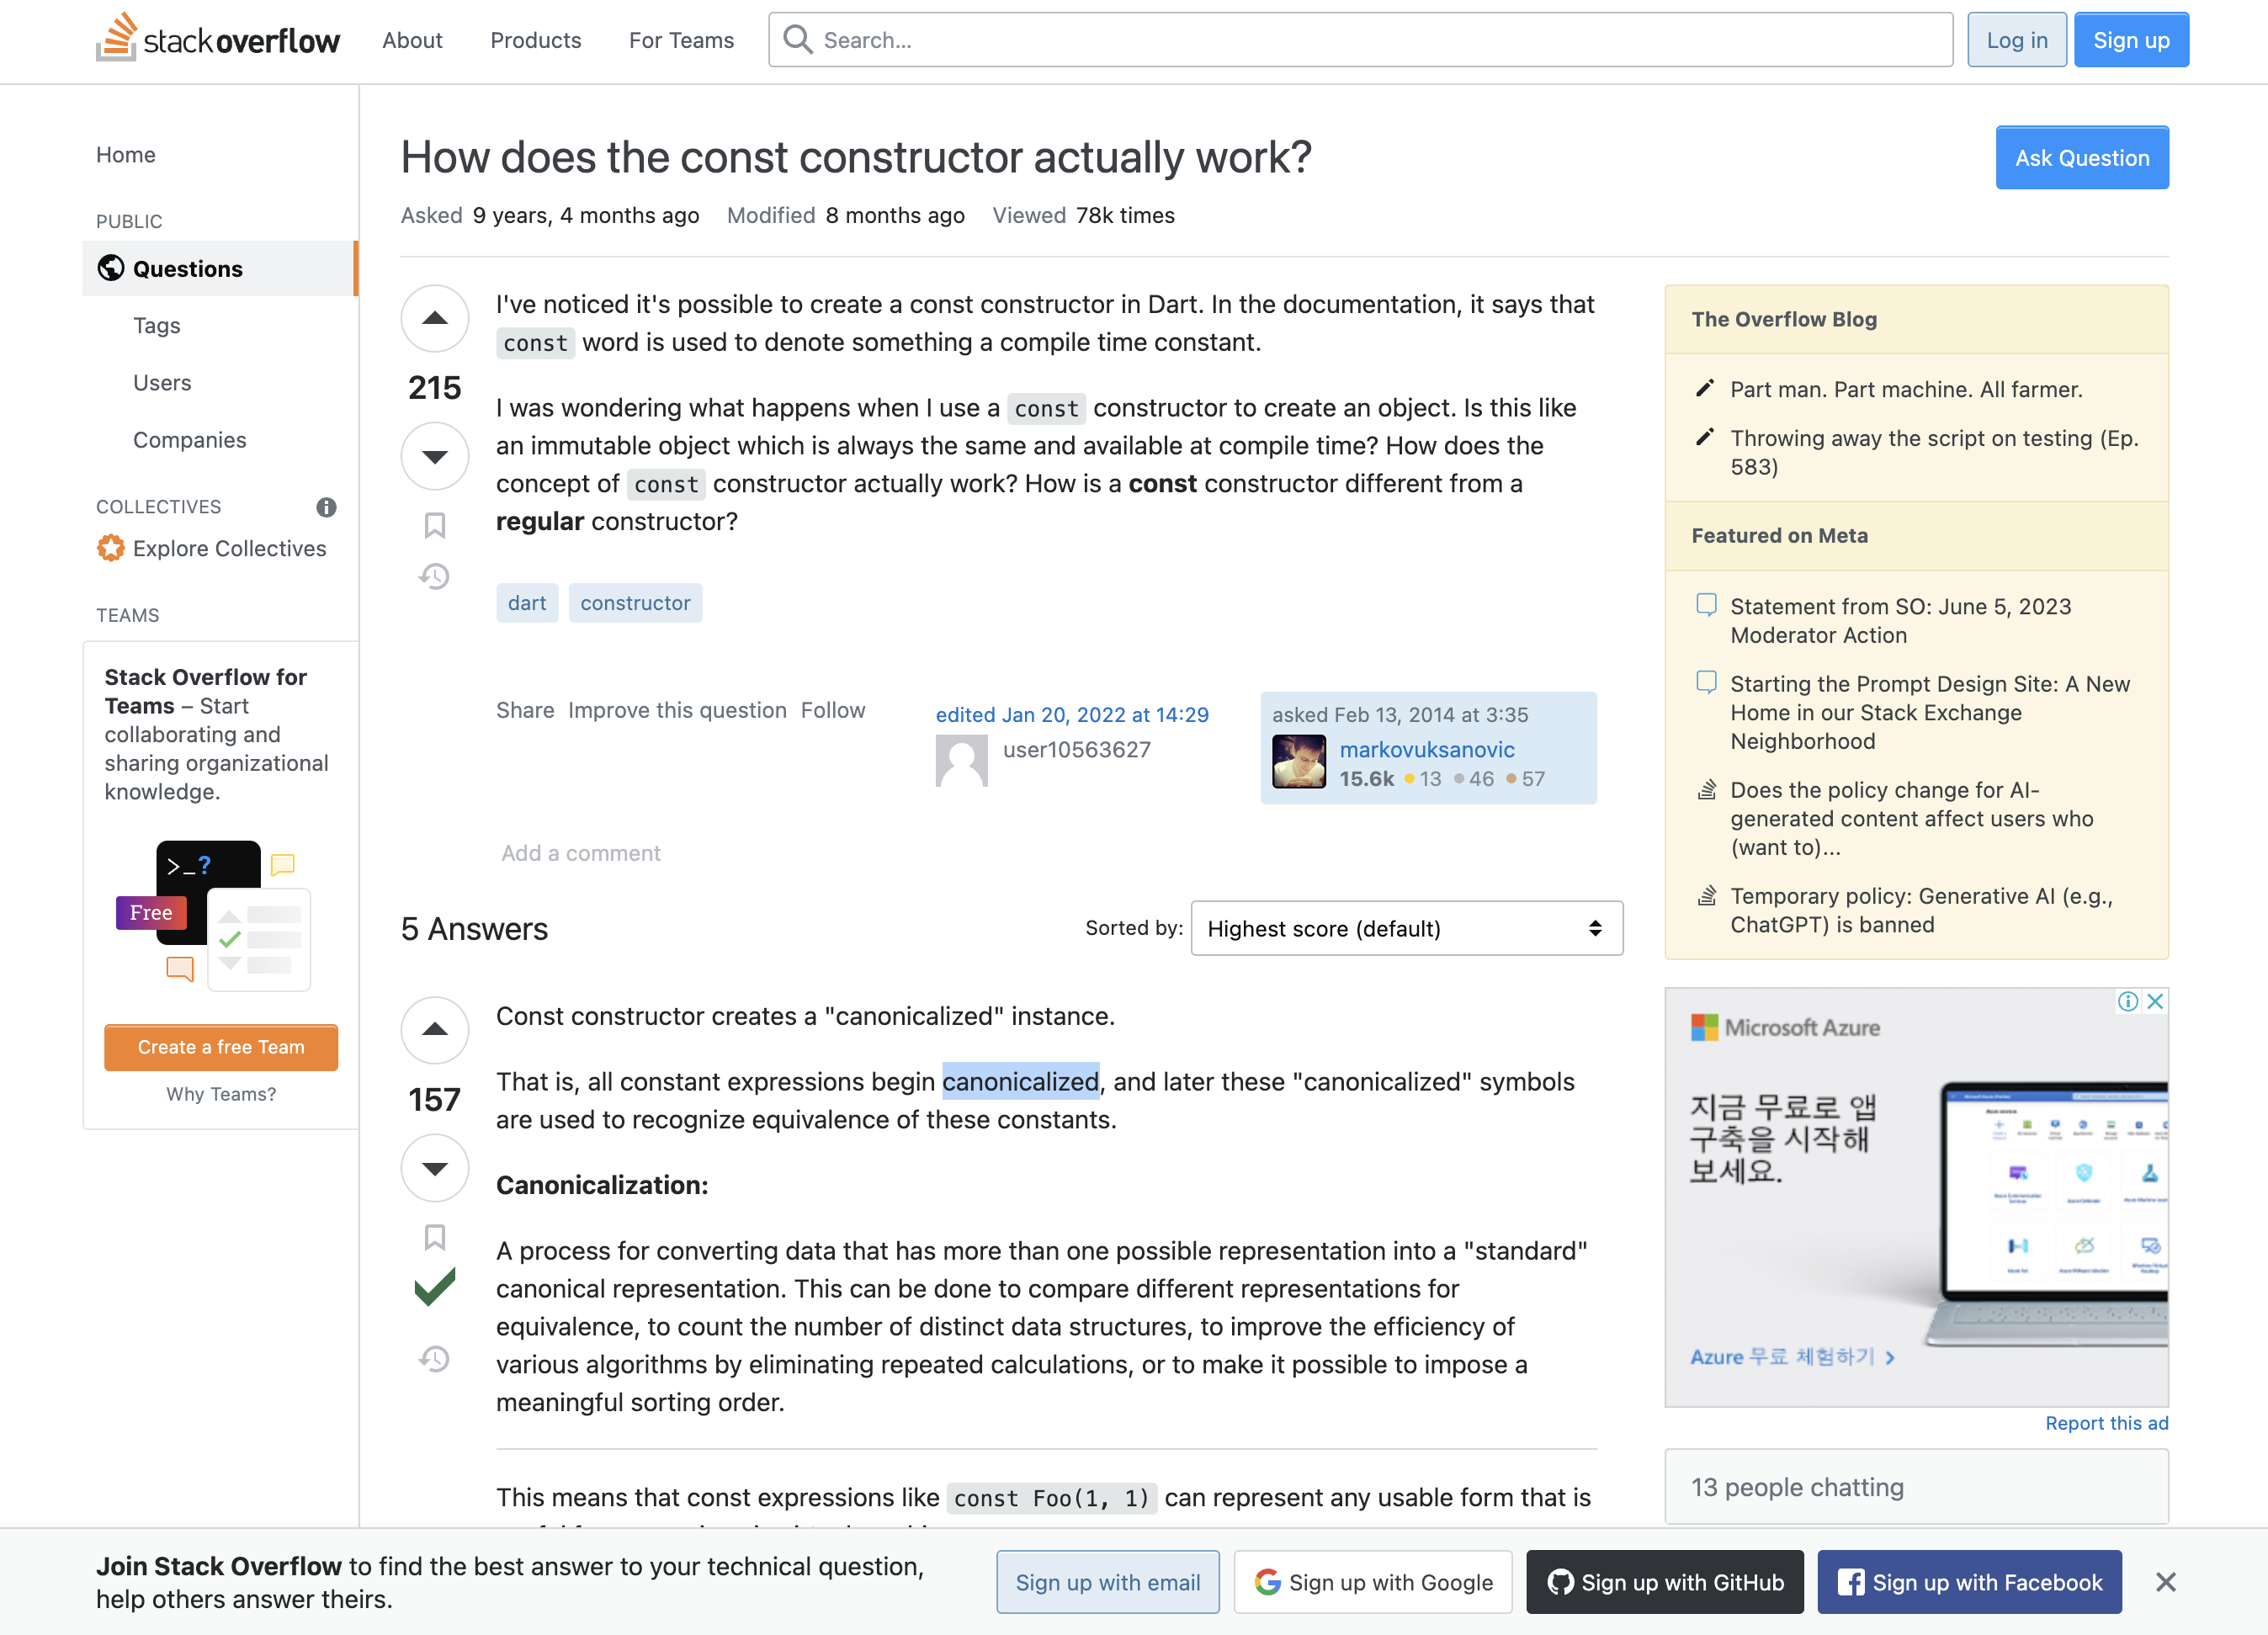Viewport: 2268px width, 1635px height.
Task: Open the question title link
Action: (856, 157)
